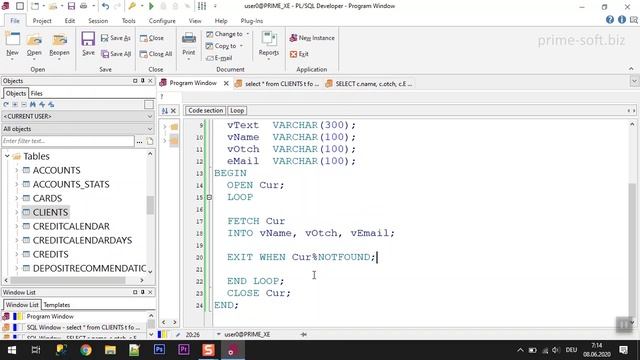The image size is (640, 360).
Task: Click the Find binoculars icon in Objects panel
Action: [33, 104]
